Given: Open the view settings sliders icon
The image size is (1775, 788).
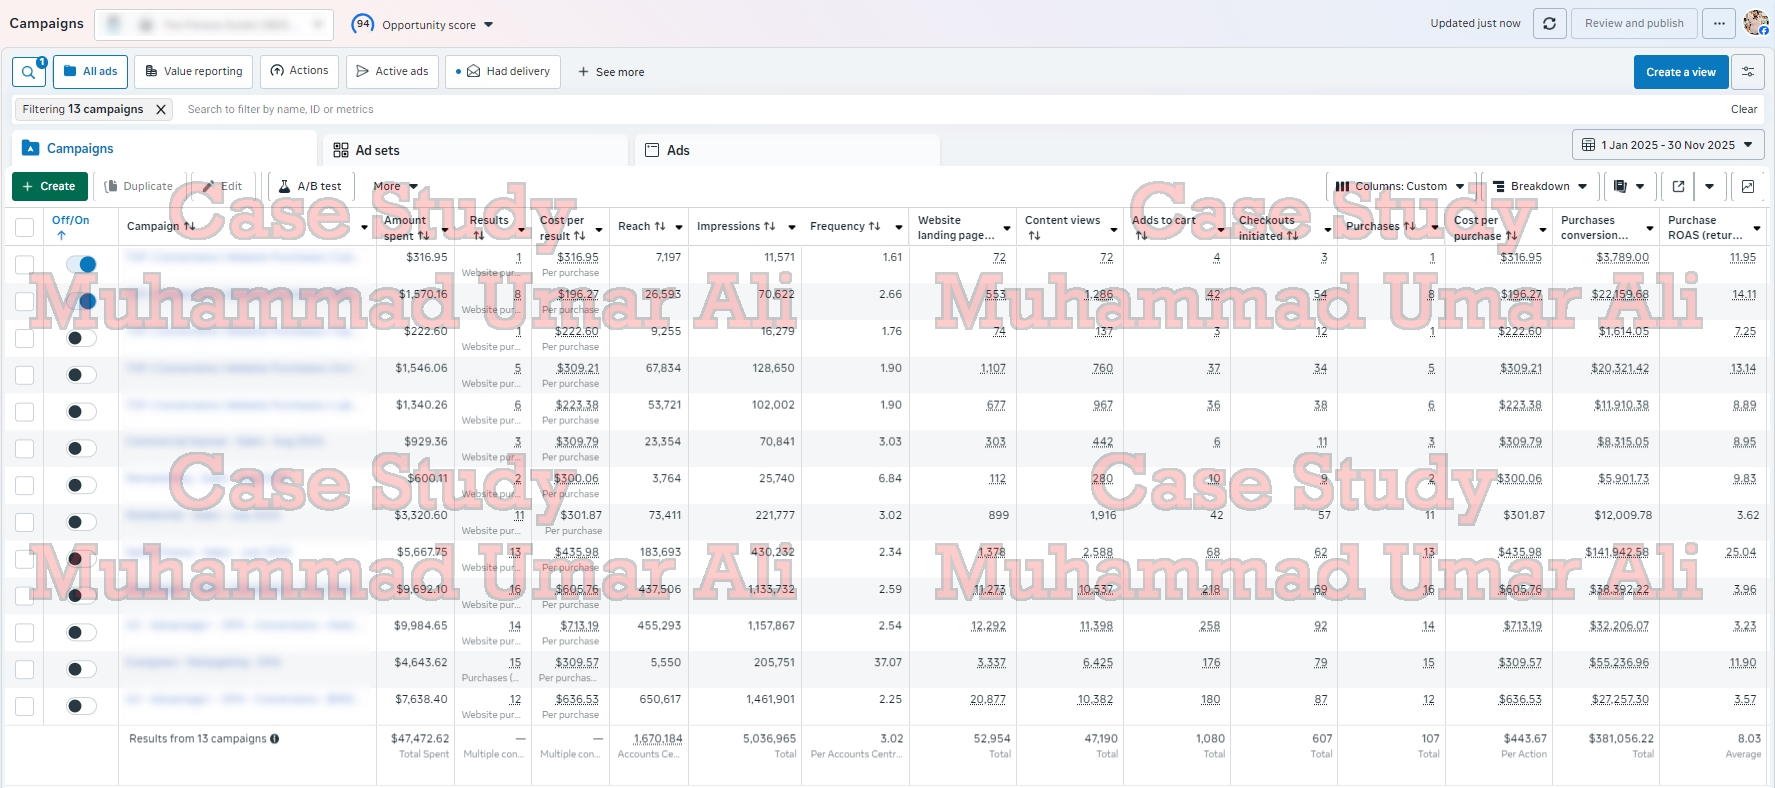Looking at the screenshot, I should (x=1748, y=72).
